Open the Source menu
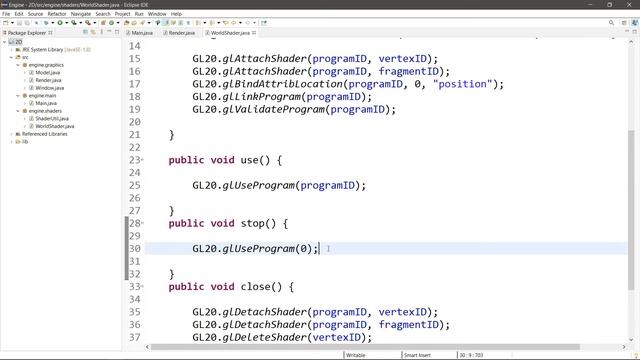This screenshot has width=640, height=360. [x=35, y=14]
